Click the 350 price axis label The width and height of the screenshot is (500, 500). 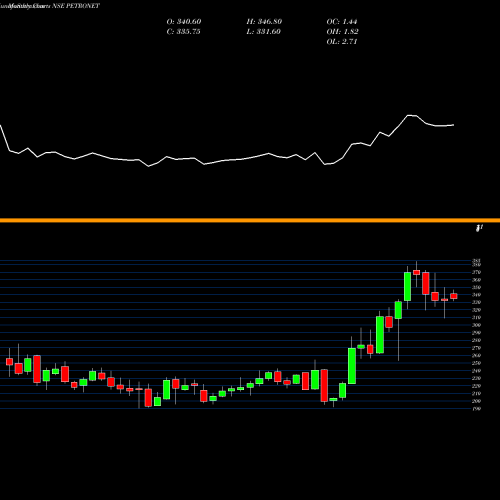[476, 287]
